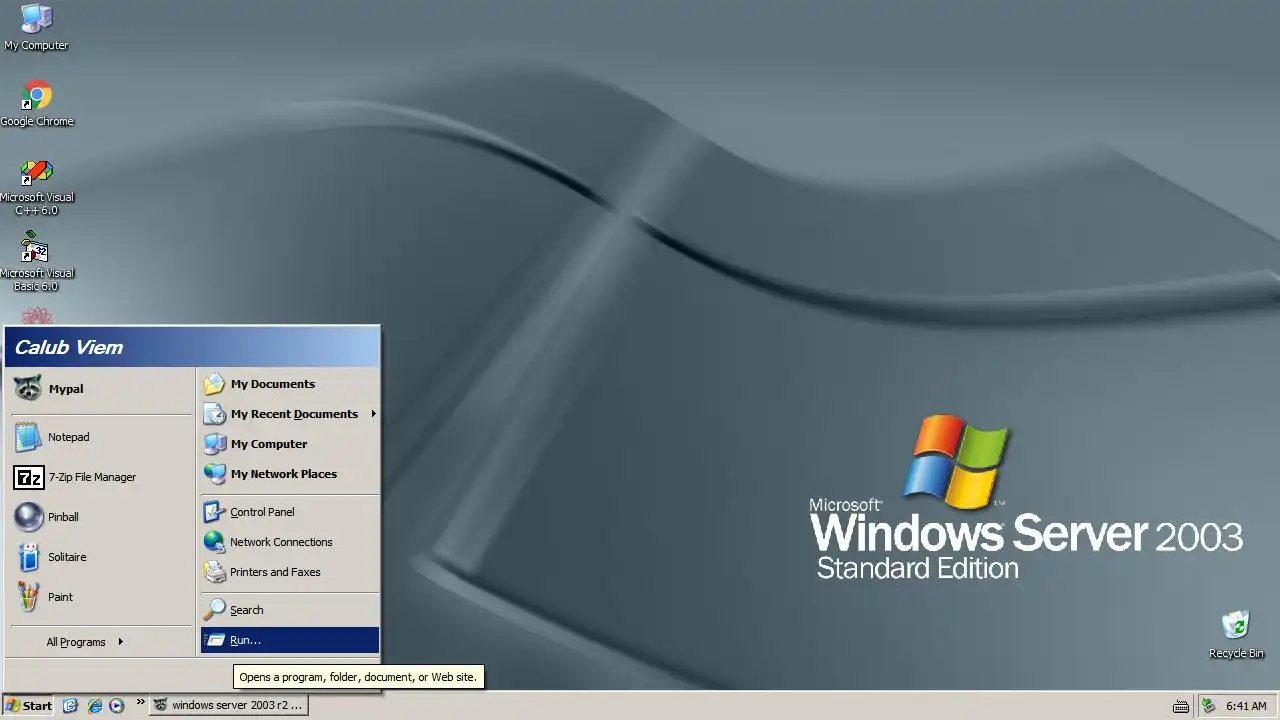The image size is (1280, 720).
Task: Click the 6:41 AM taskbar clock
Action: (1246, 706)
